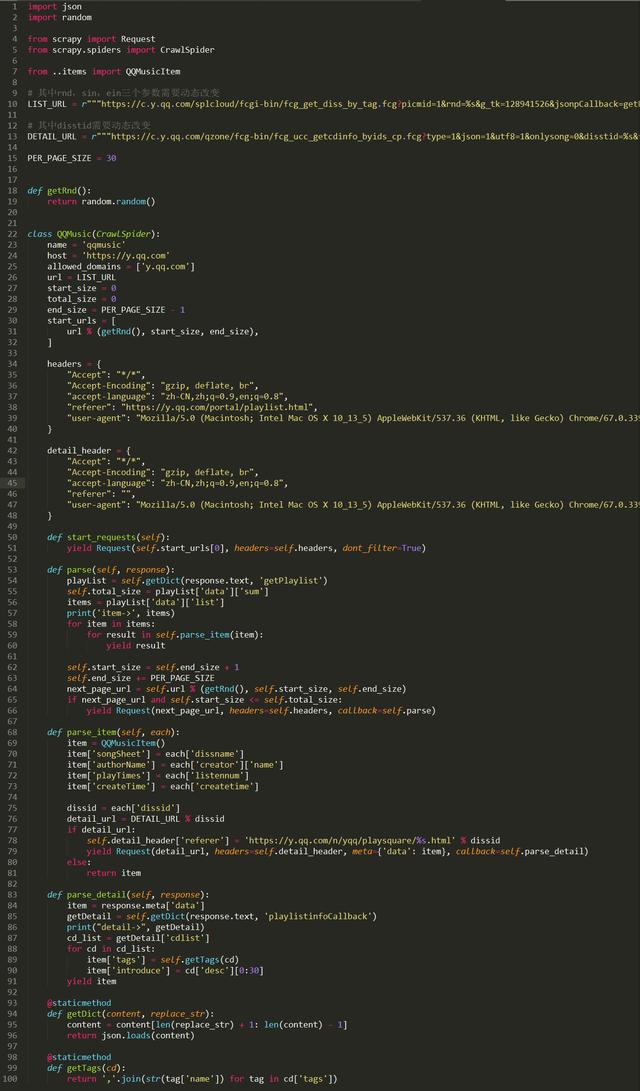
Task: Click the DETAIL_URL raw string definition
Action: [334, 136]
